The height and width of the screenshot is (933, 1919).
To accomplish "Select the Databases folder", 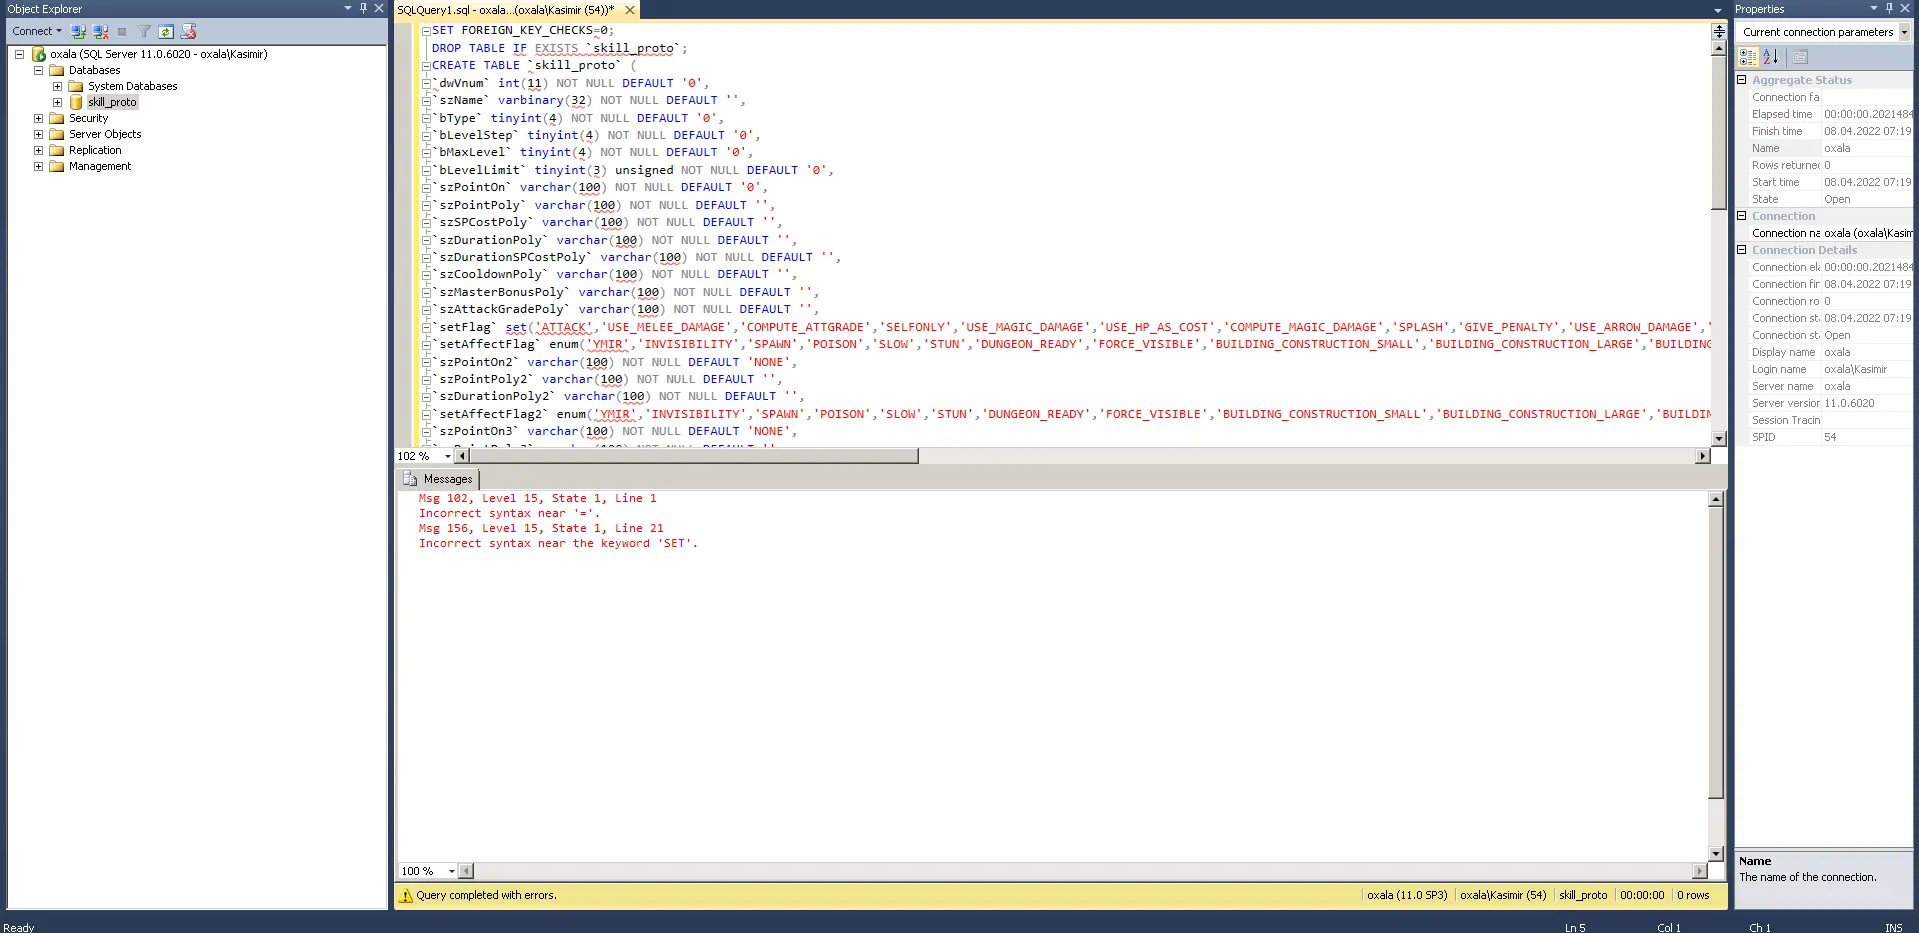I will (x=94, y=70).
